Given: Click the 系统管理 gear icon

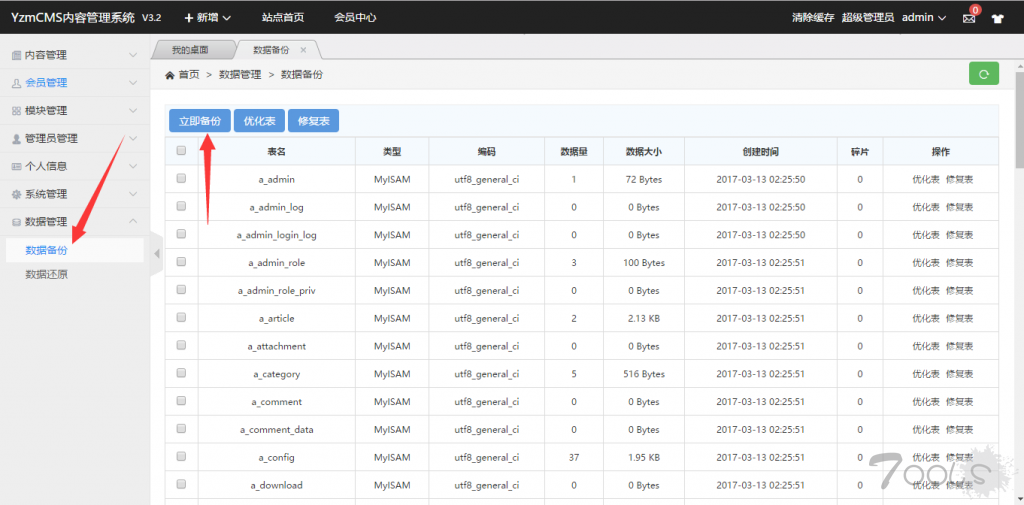Looking at the screenshot, I should point(16,194).
